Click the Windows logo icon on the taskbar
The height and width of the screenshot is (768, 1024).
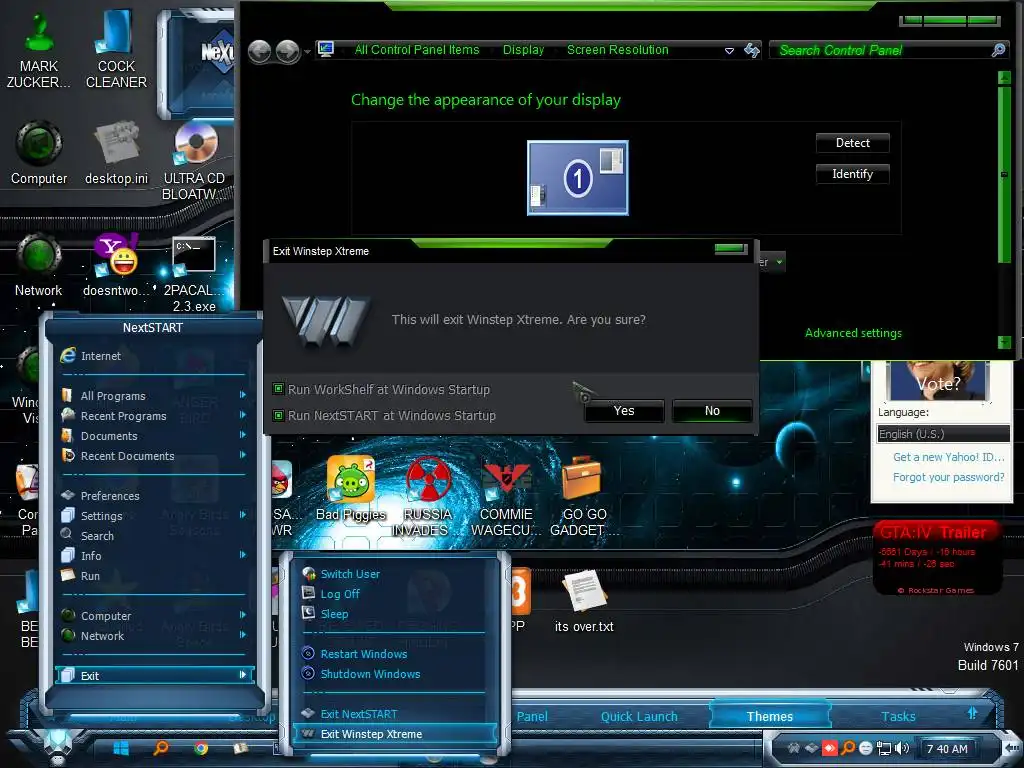coord(121,748)
